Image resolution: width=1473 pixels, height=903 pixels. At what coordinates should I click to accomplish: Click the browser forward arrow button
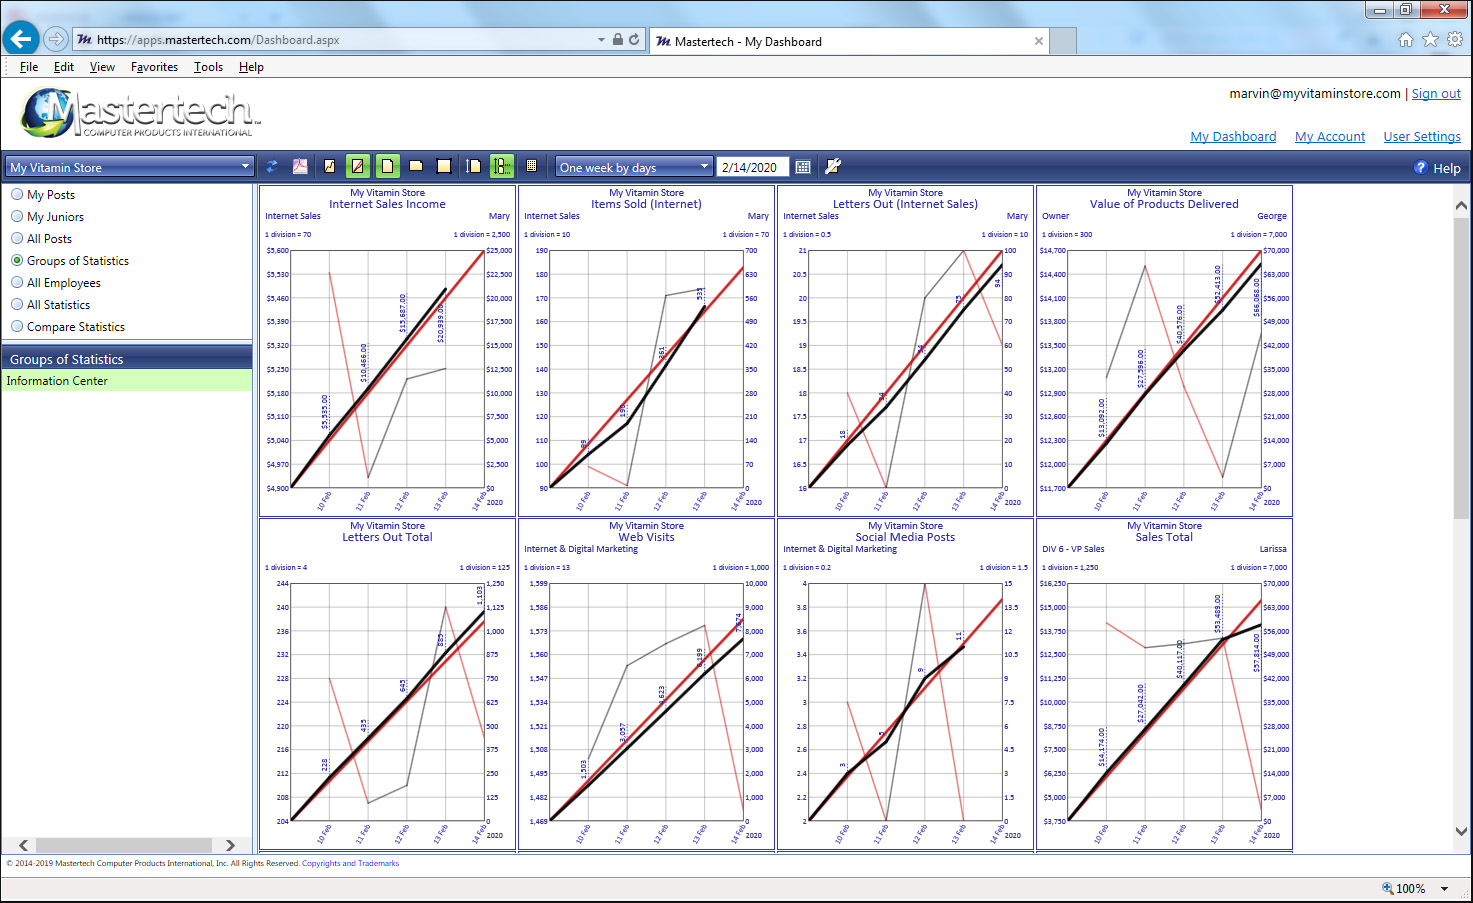56,40
